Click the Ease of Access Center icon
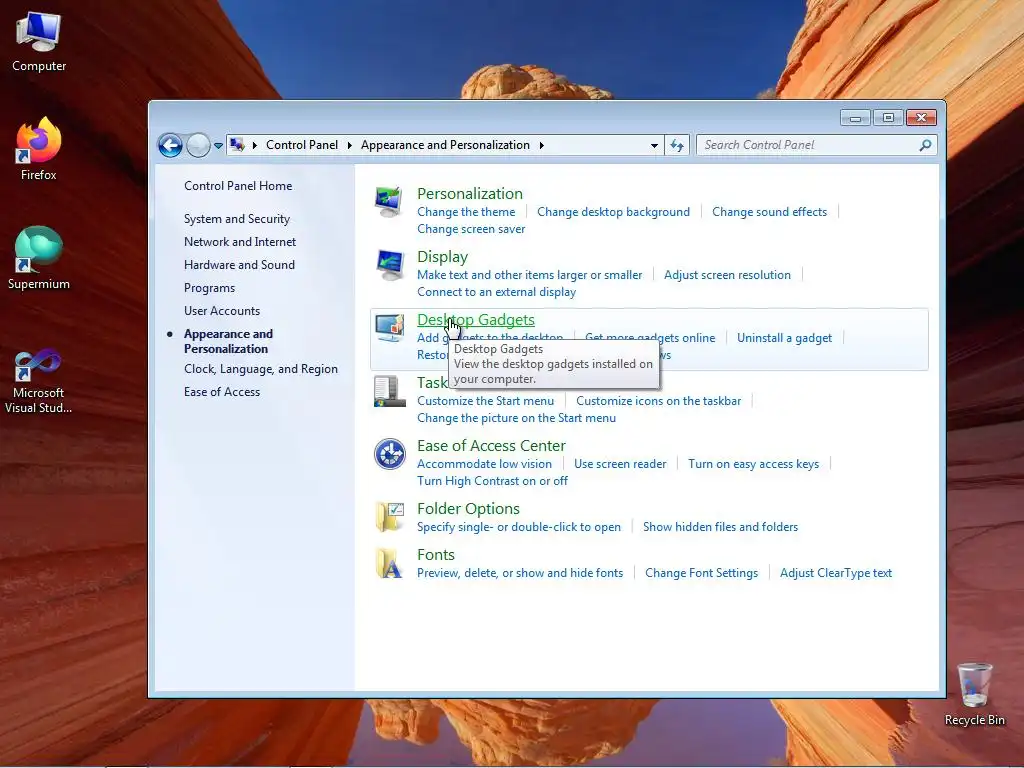The height and width of the screenshot is (768, 1024). pos(389,454)
